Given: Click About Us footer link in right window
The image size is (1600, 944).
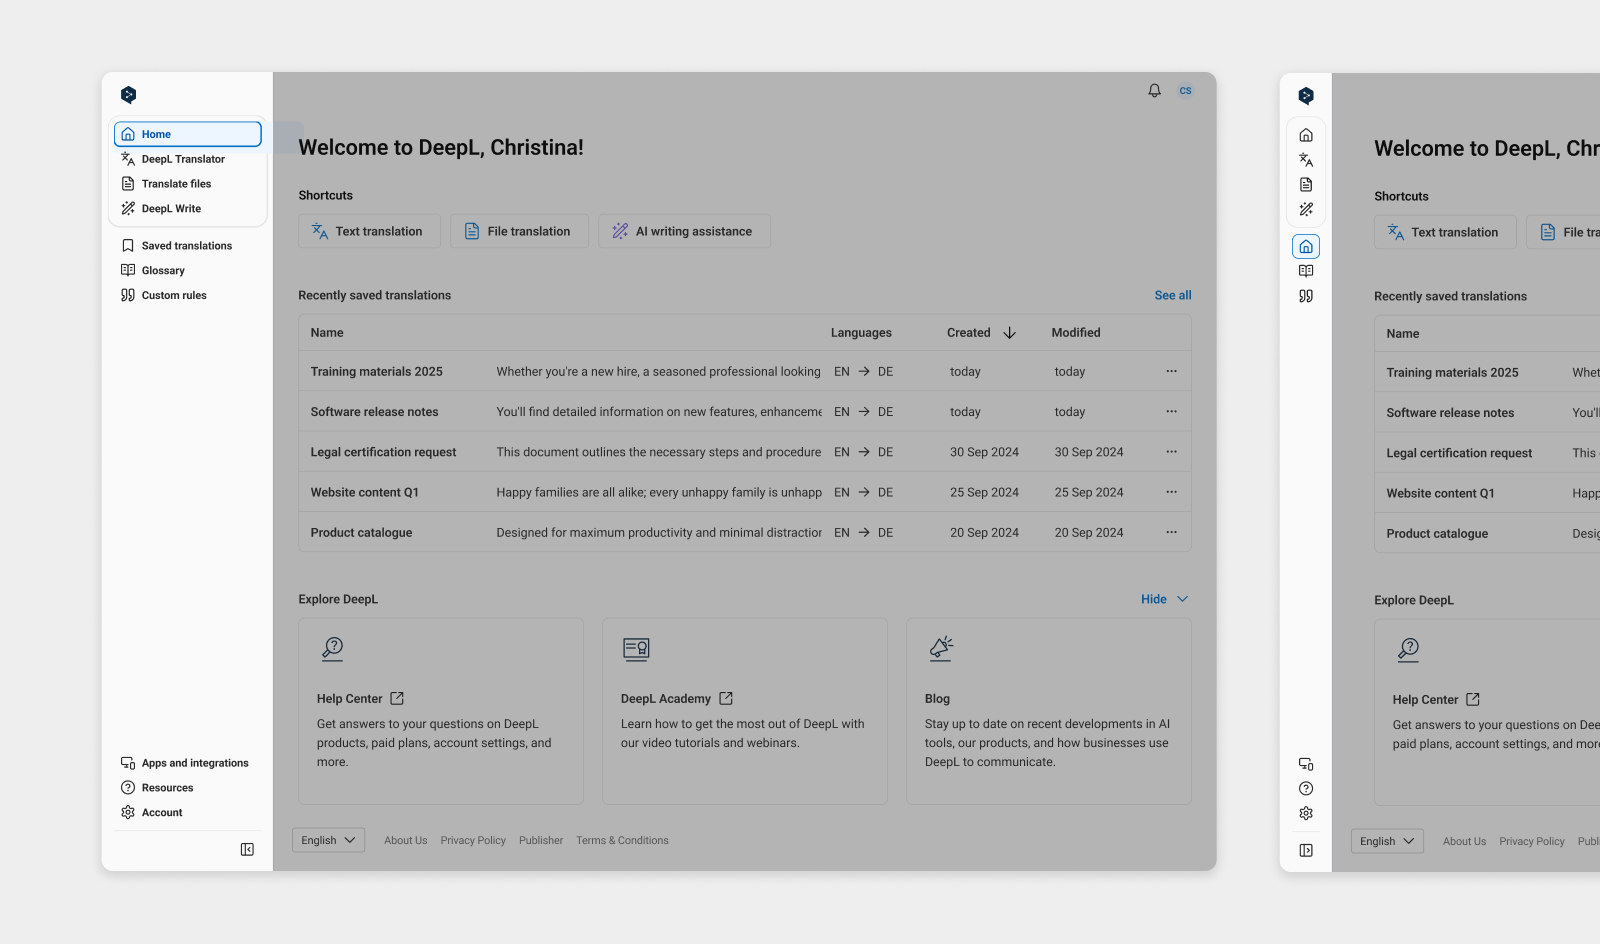Looking at the screenshot, I should tap(1464, 842).
